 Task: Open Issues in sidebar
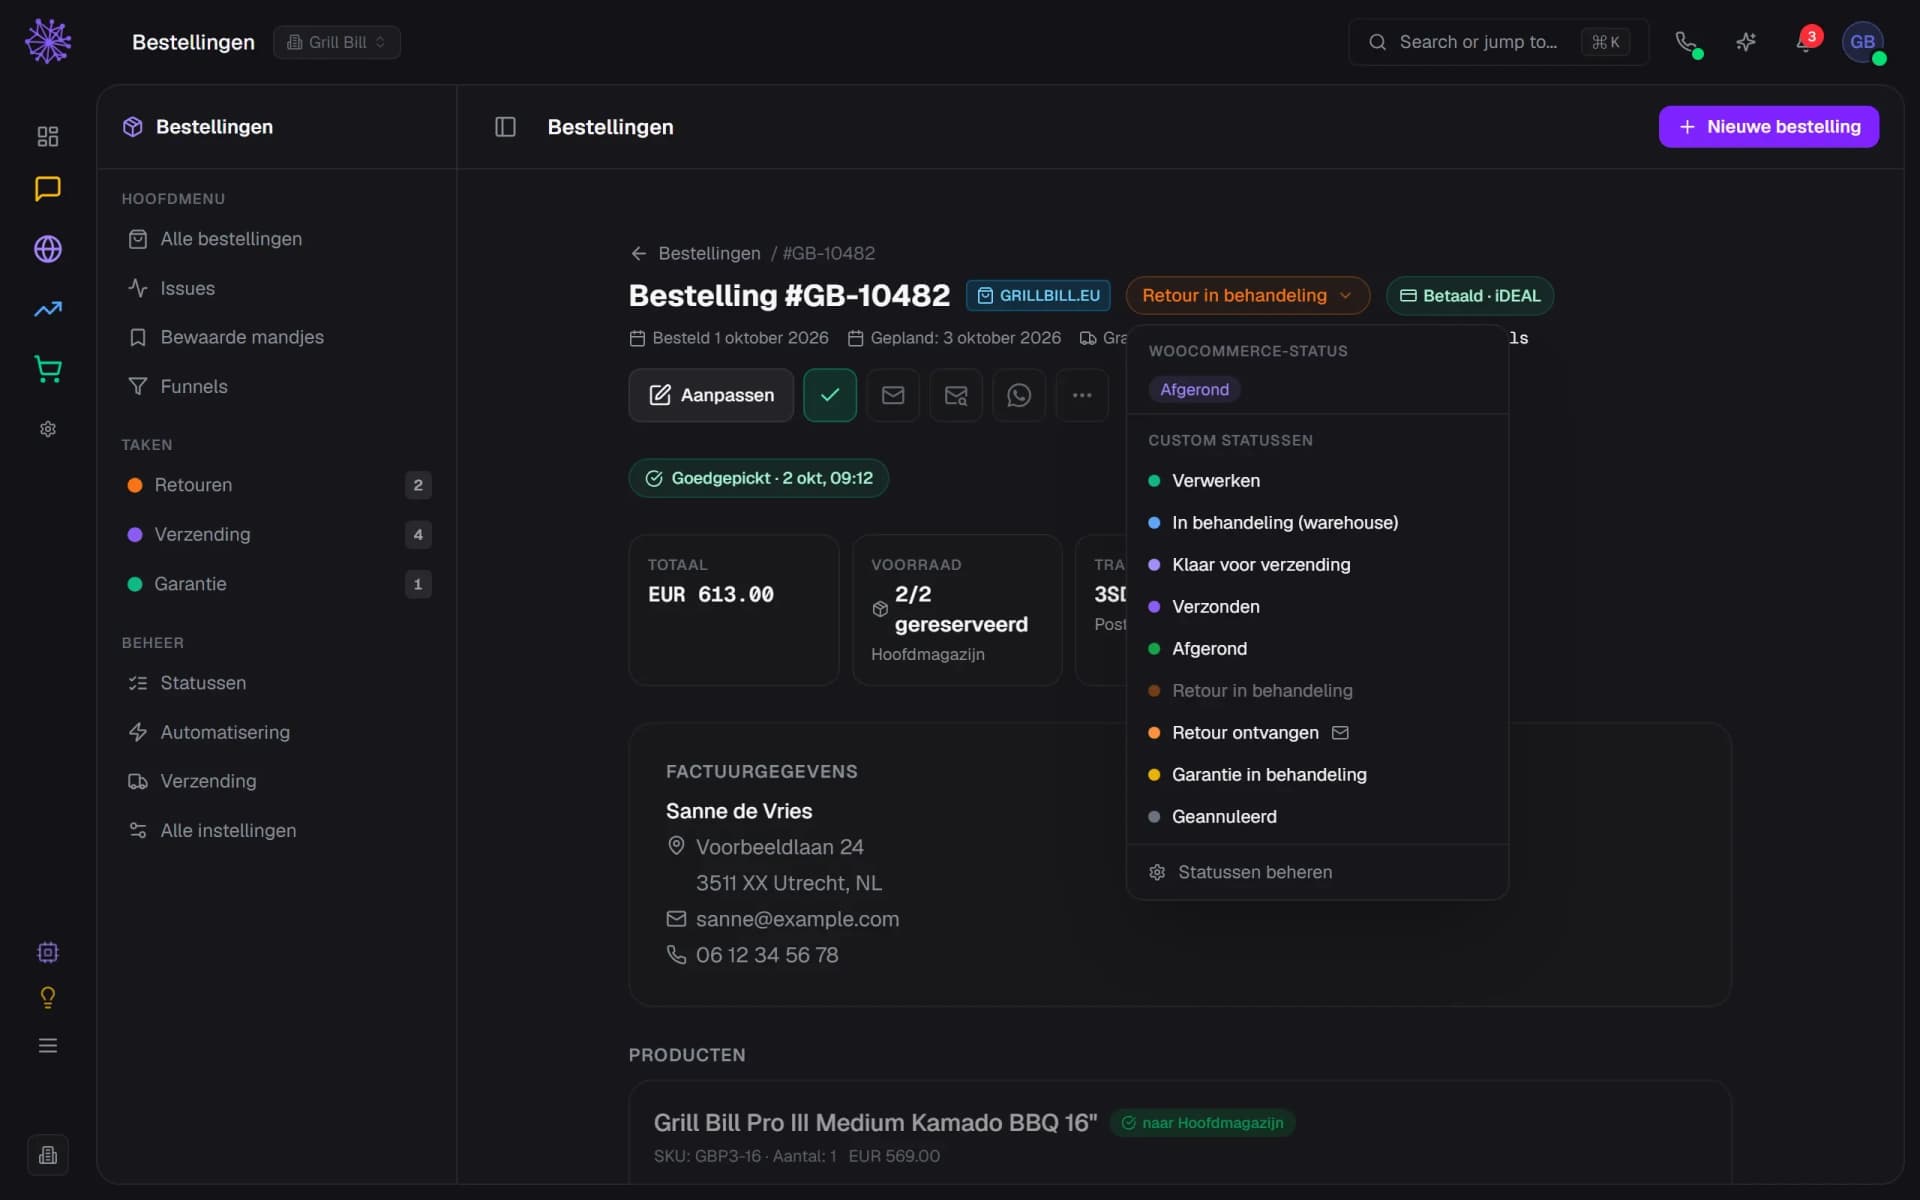(276, 288)
